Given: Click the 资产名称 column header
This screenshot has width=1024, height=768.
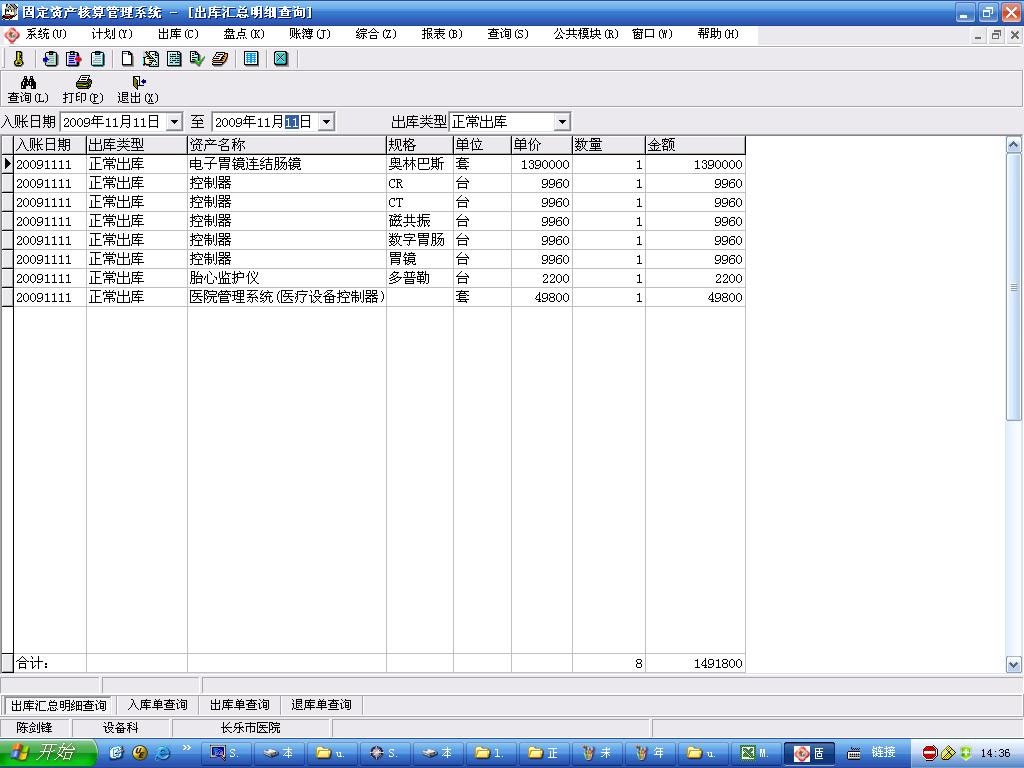Looking at the screenshot, I should 287,145.
